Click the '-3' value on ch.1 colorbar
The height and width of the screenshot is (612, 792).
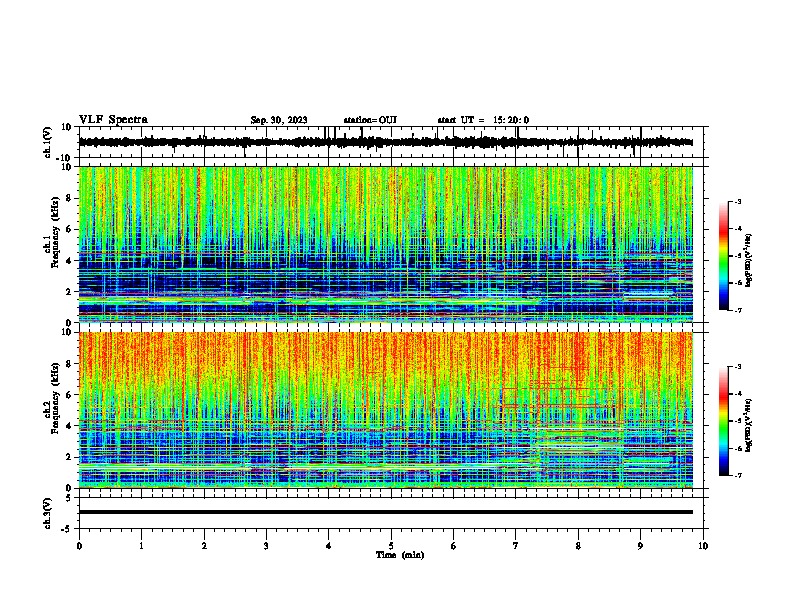point(738,201)
